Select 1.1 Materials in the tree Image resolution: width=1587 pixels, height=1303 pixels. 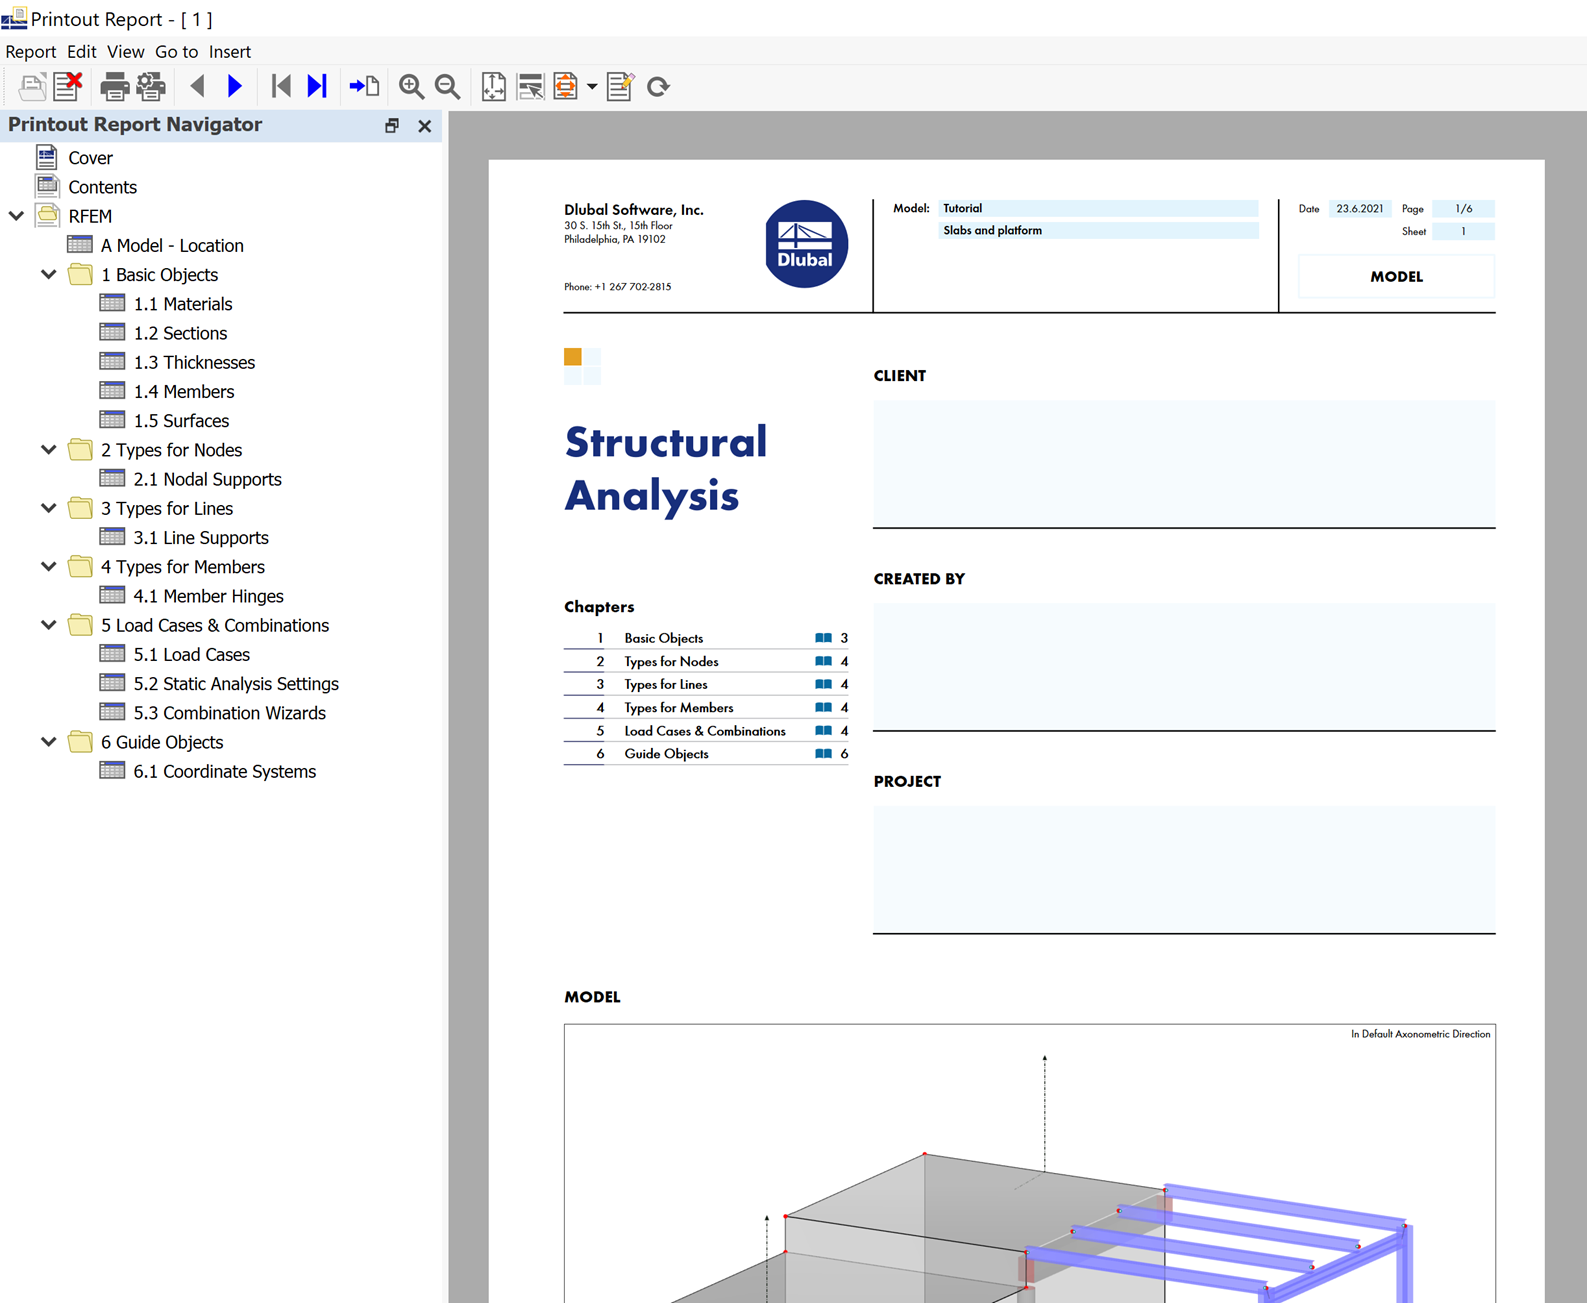pos(183,304)
